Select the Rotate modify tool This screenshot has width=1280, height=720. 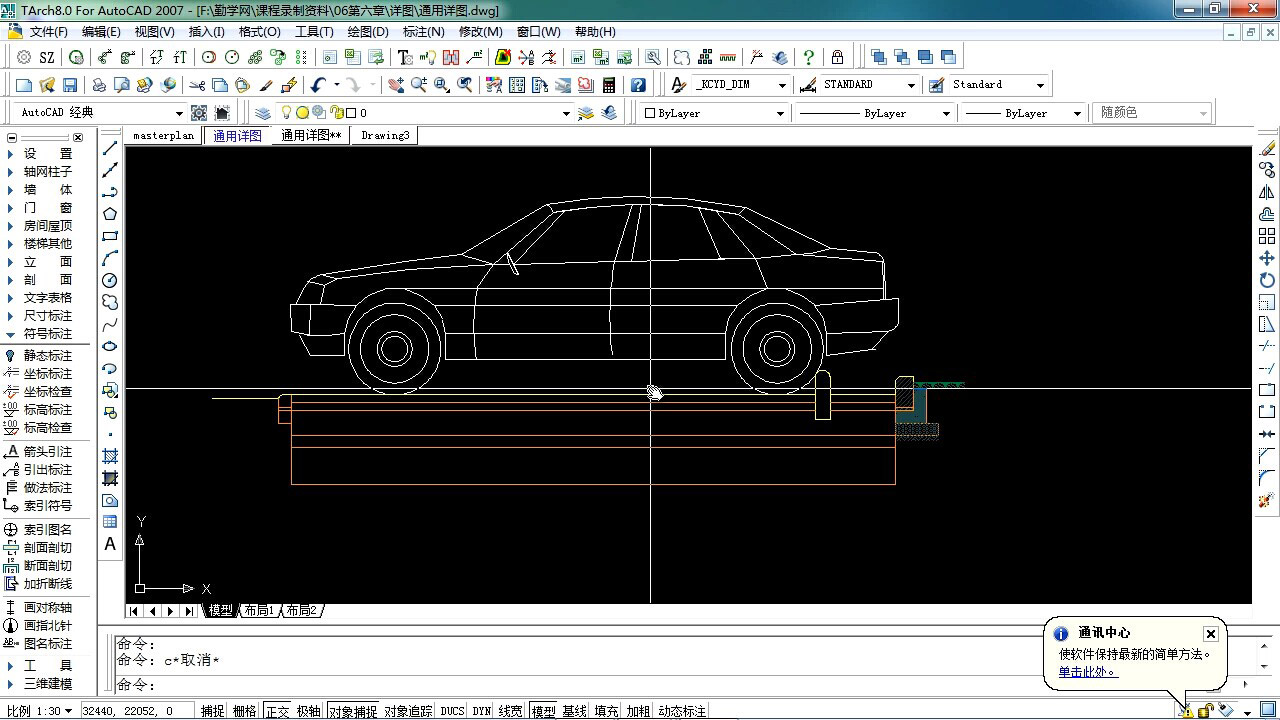point(1267,280)
